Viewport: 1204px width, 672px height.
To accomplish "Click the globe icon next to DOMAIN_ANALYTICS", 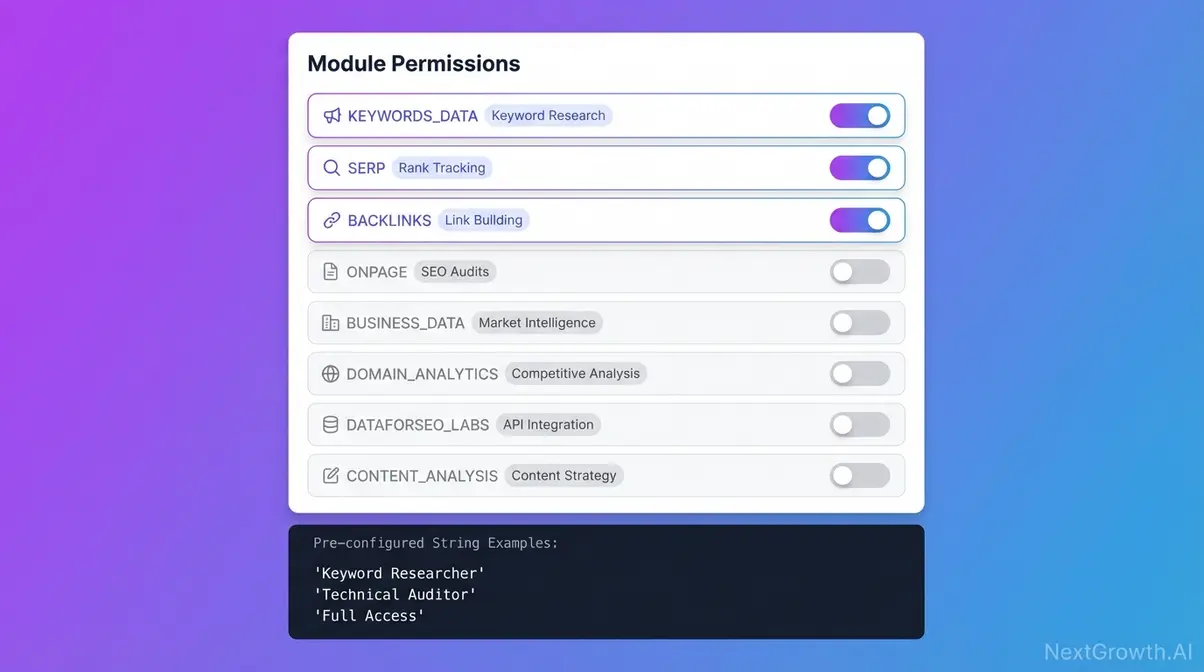I will (x=331, y=373).
